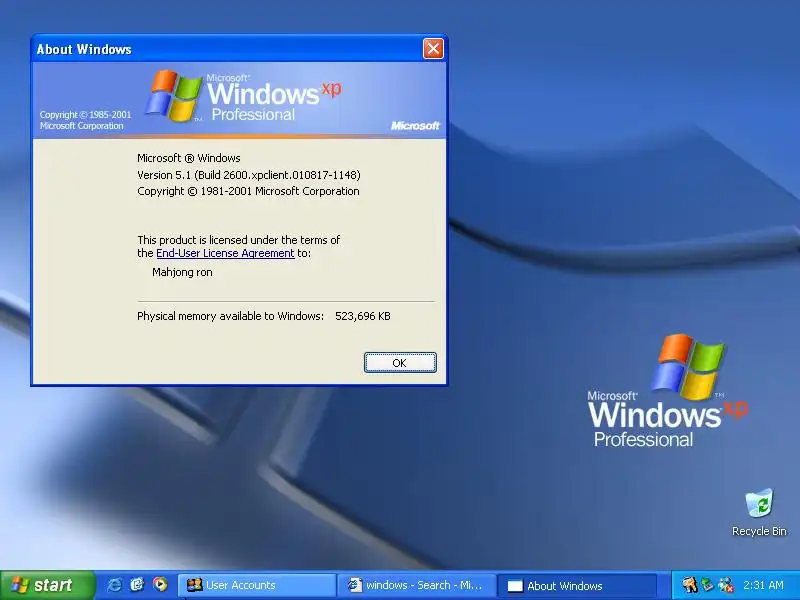Click the network tray icon with red X
800x600 pixels.
tap(726, 585)
